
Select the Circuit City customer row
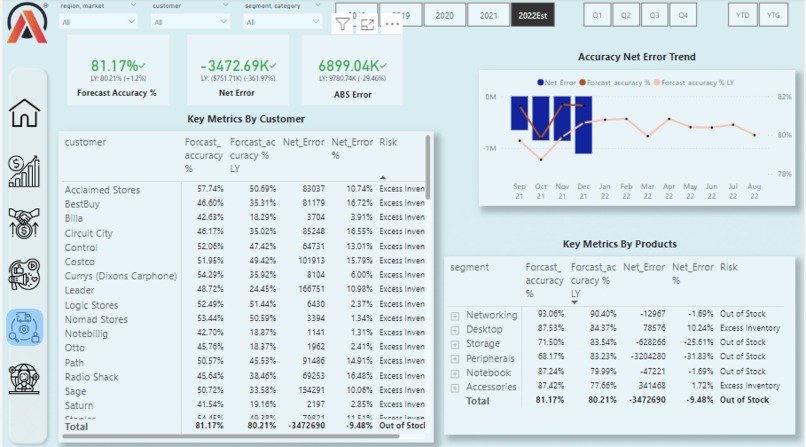coord(244,233)
